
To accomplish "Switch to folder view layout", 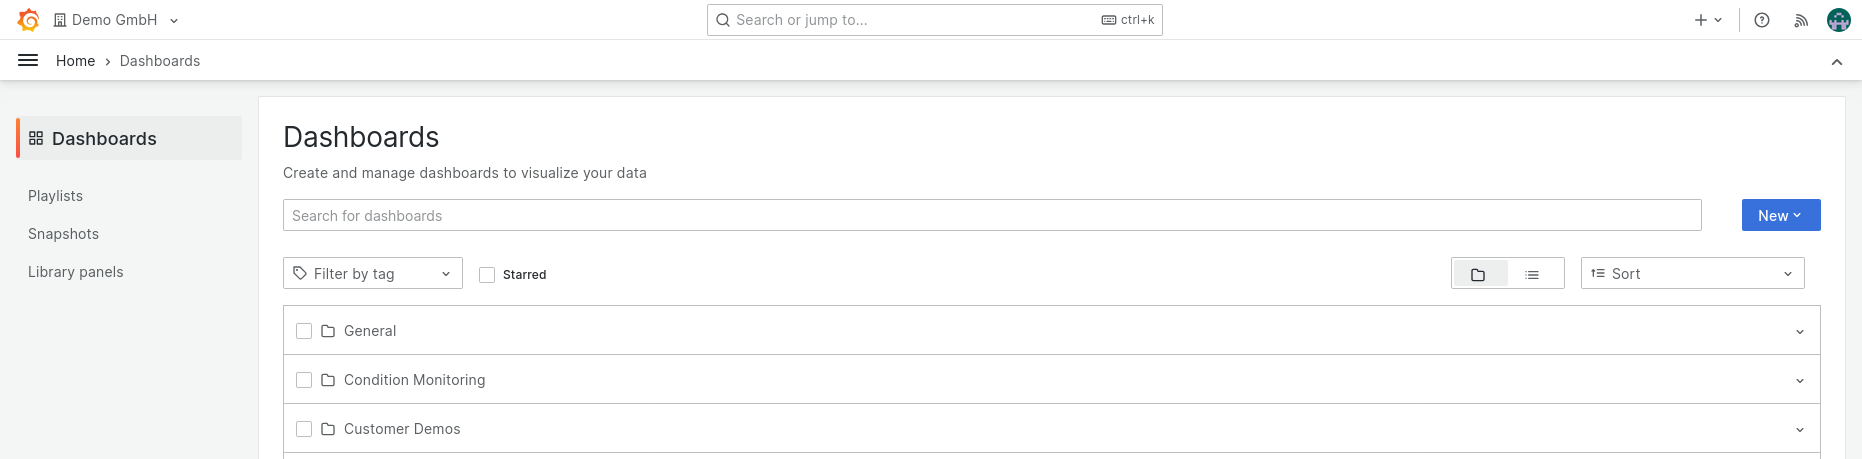I will click(1479, 274).
